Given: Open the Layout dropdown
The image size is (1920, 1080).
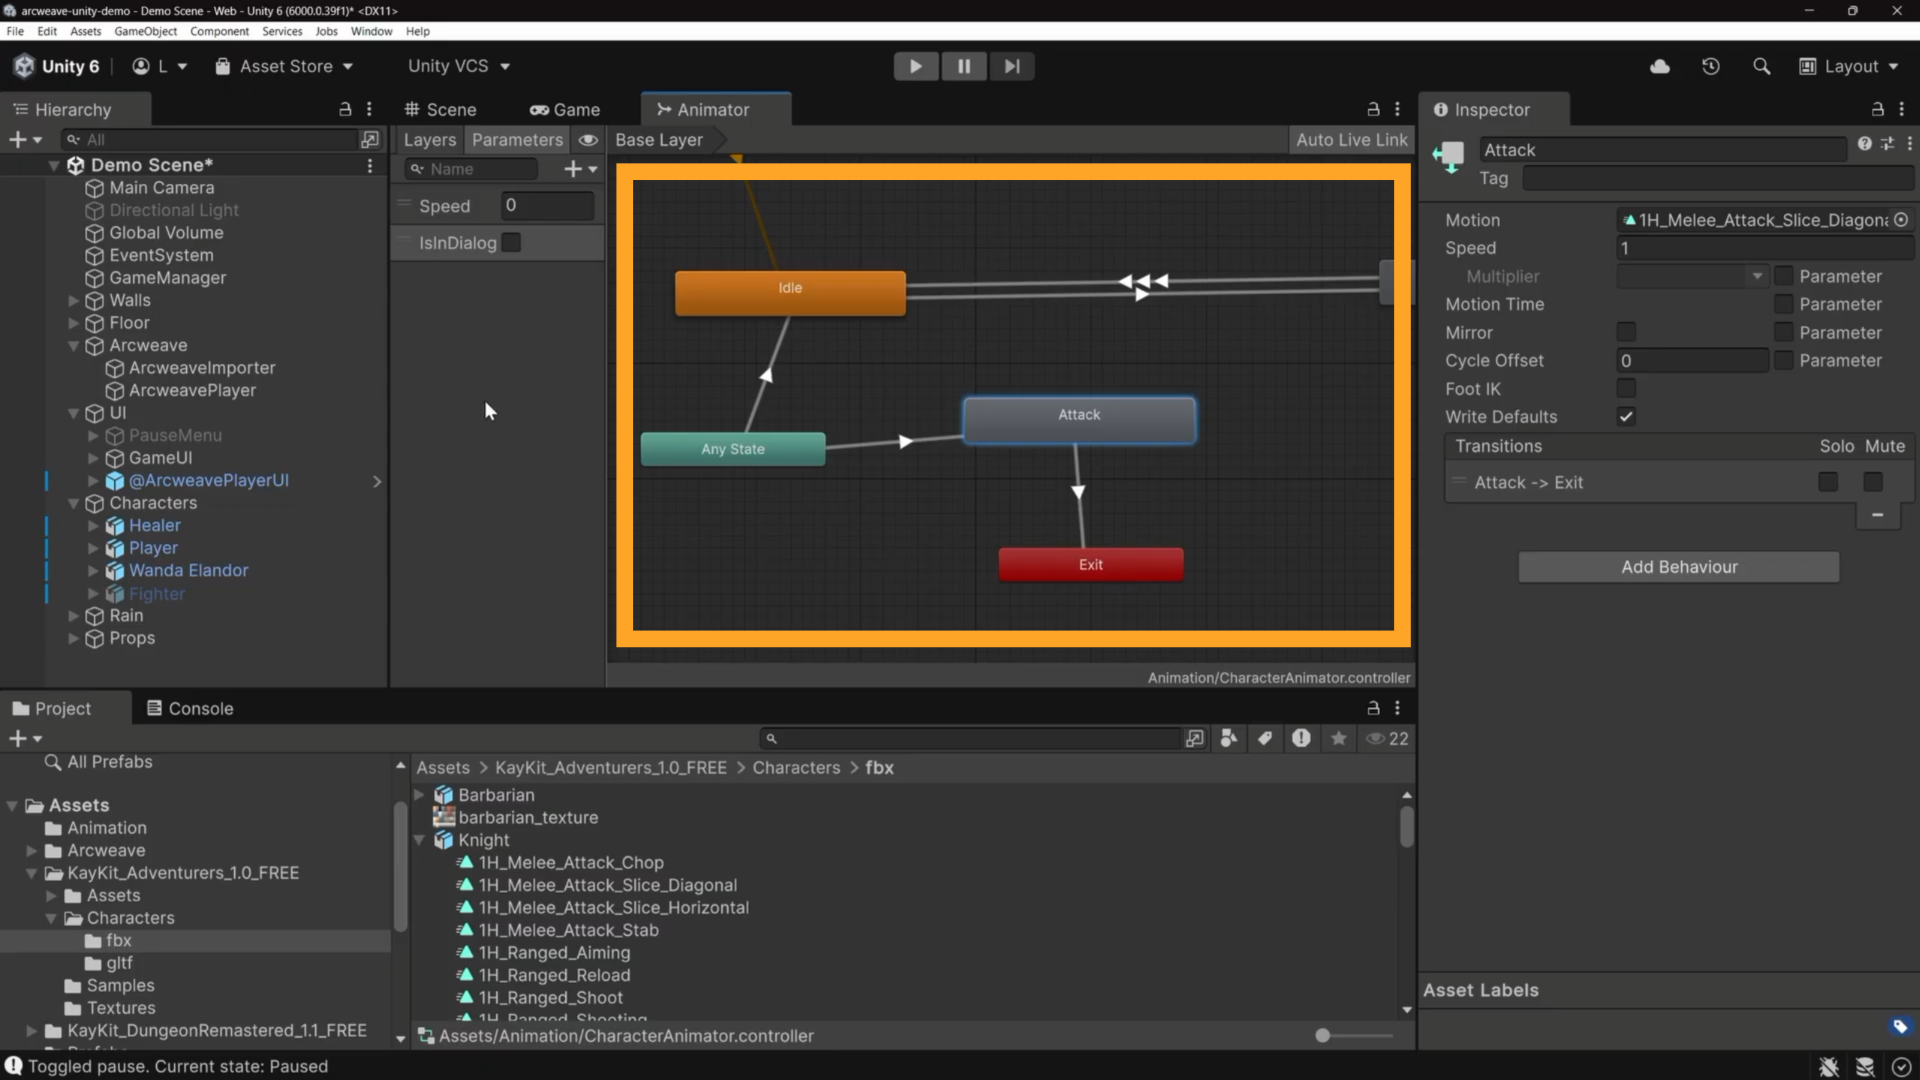Looking at the screenshot, I should [x=1848, y=66].
